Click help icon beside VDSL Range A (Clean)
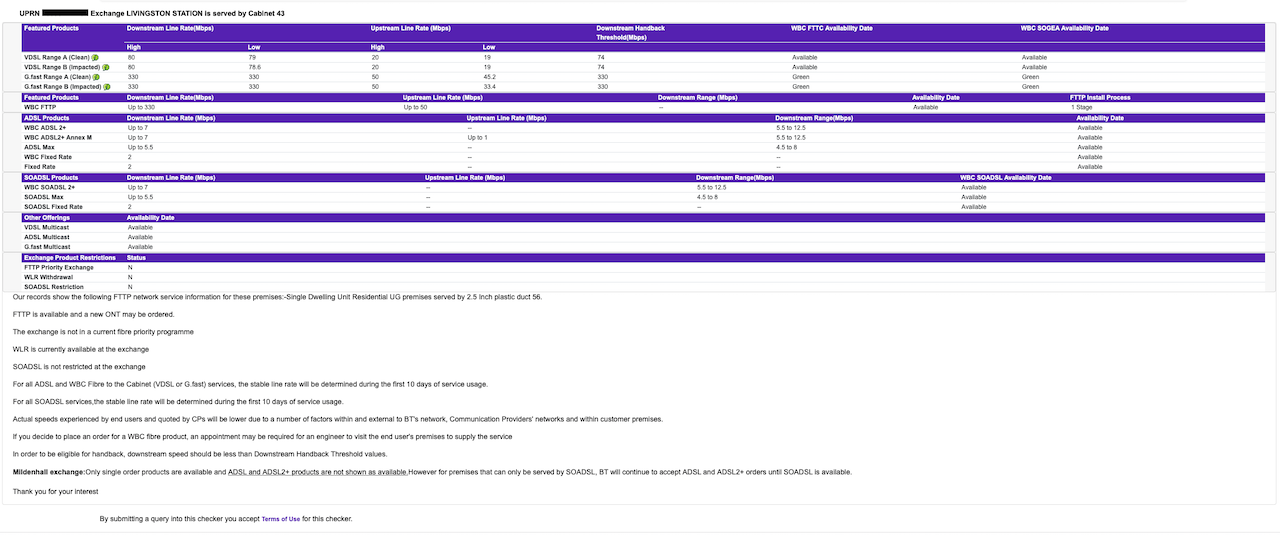 click(x=95, y=58)
